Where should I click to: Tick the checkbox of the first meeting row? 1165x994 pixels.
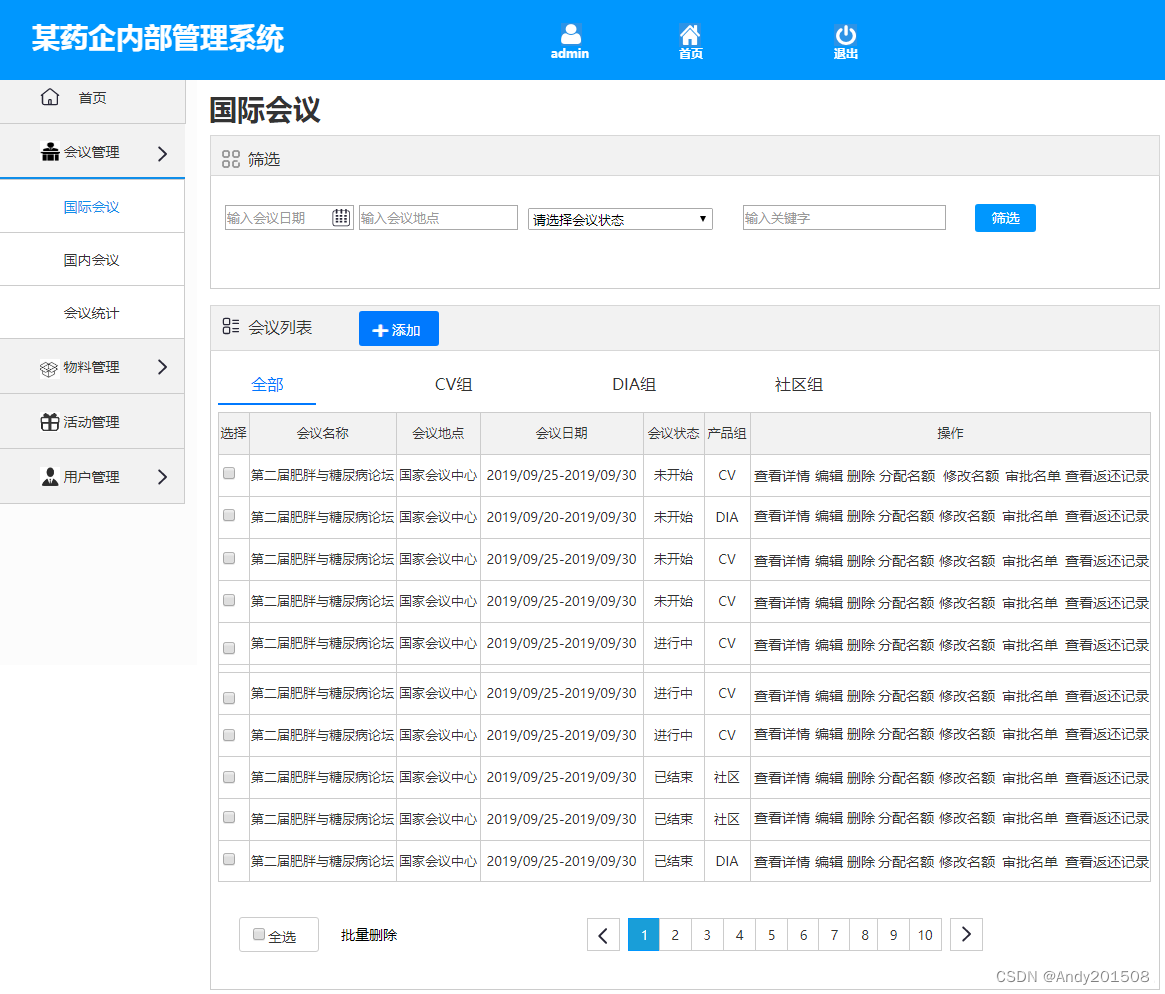pos(228,474)
